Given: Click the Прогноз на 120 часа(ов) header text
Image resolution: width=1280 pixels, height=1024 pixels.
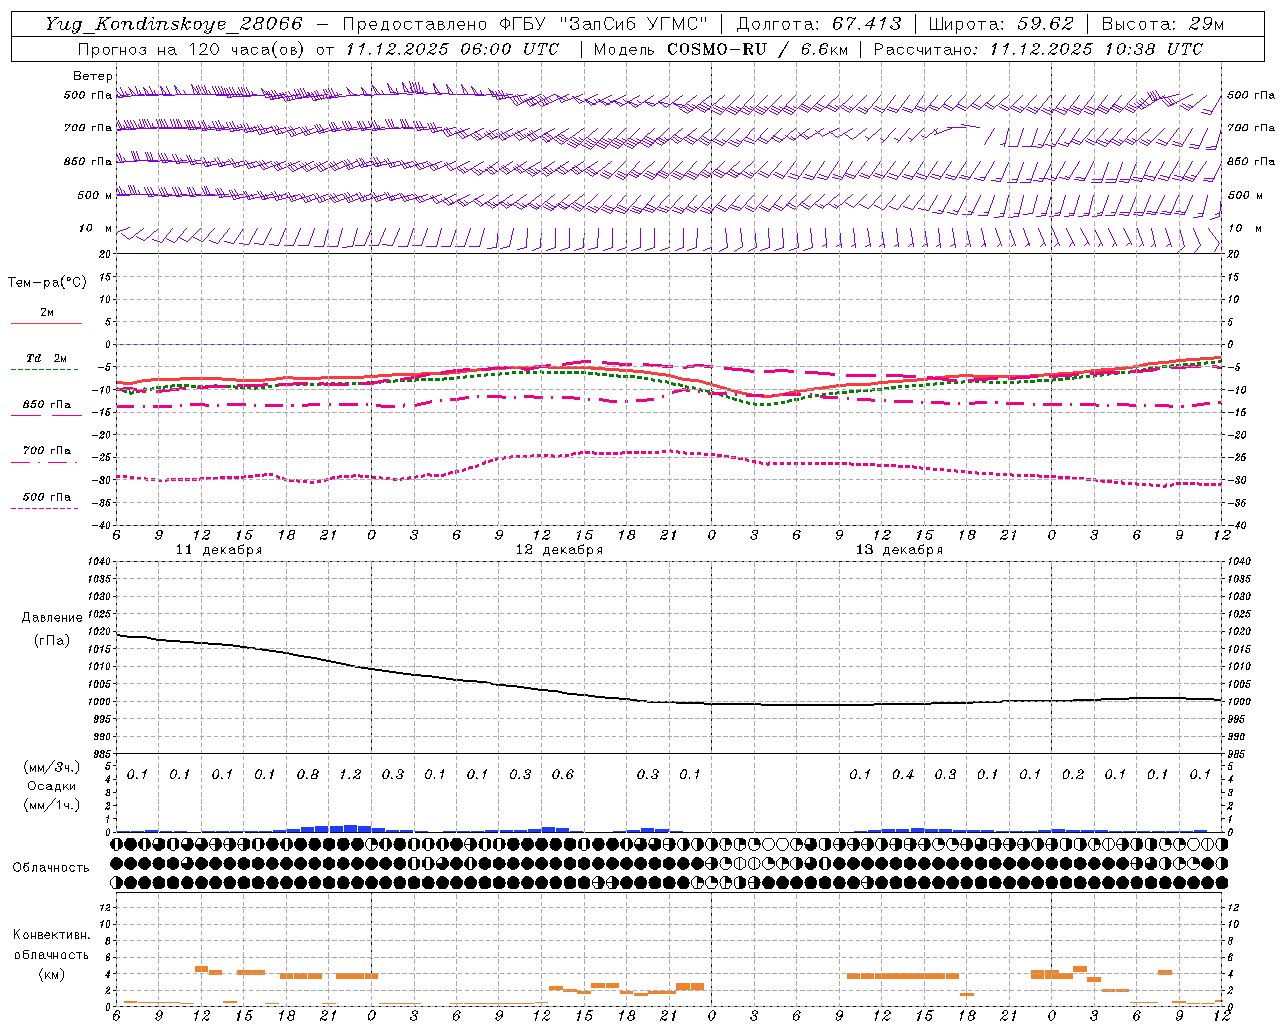Looking at the screenshot, I should 192,49.
